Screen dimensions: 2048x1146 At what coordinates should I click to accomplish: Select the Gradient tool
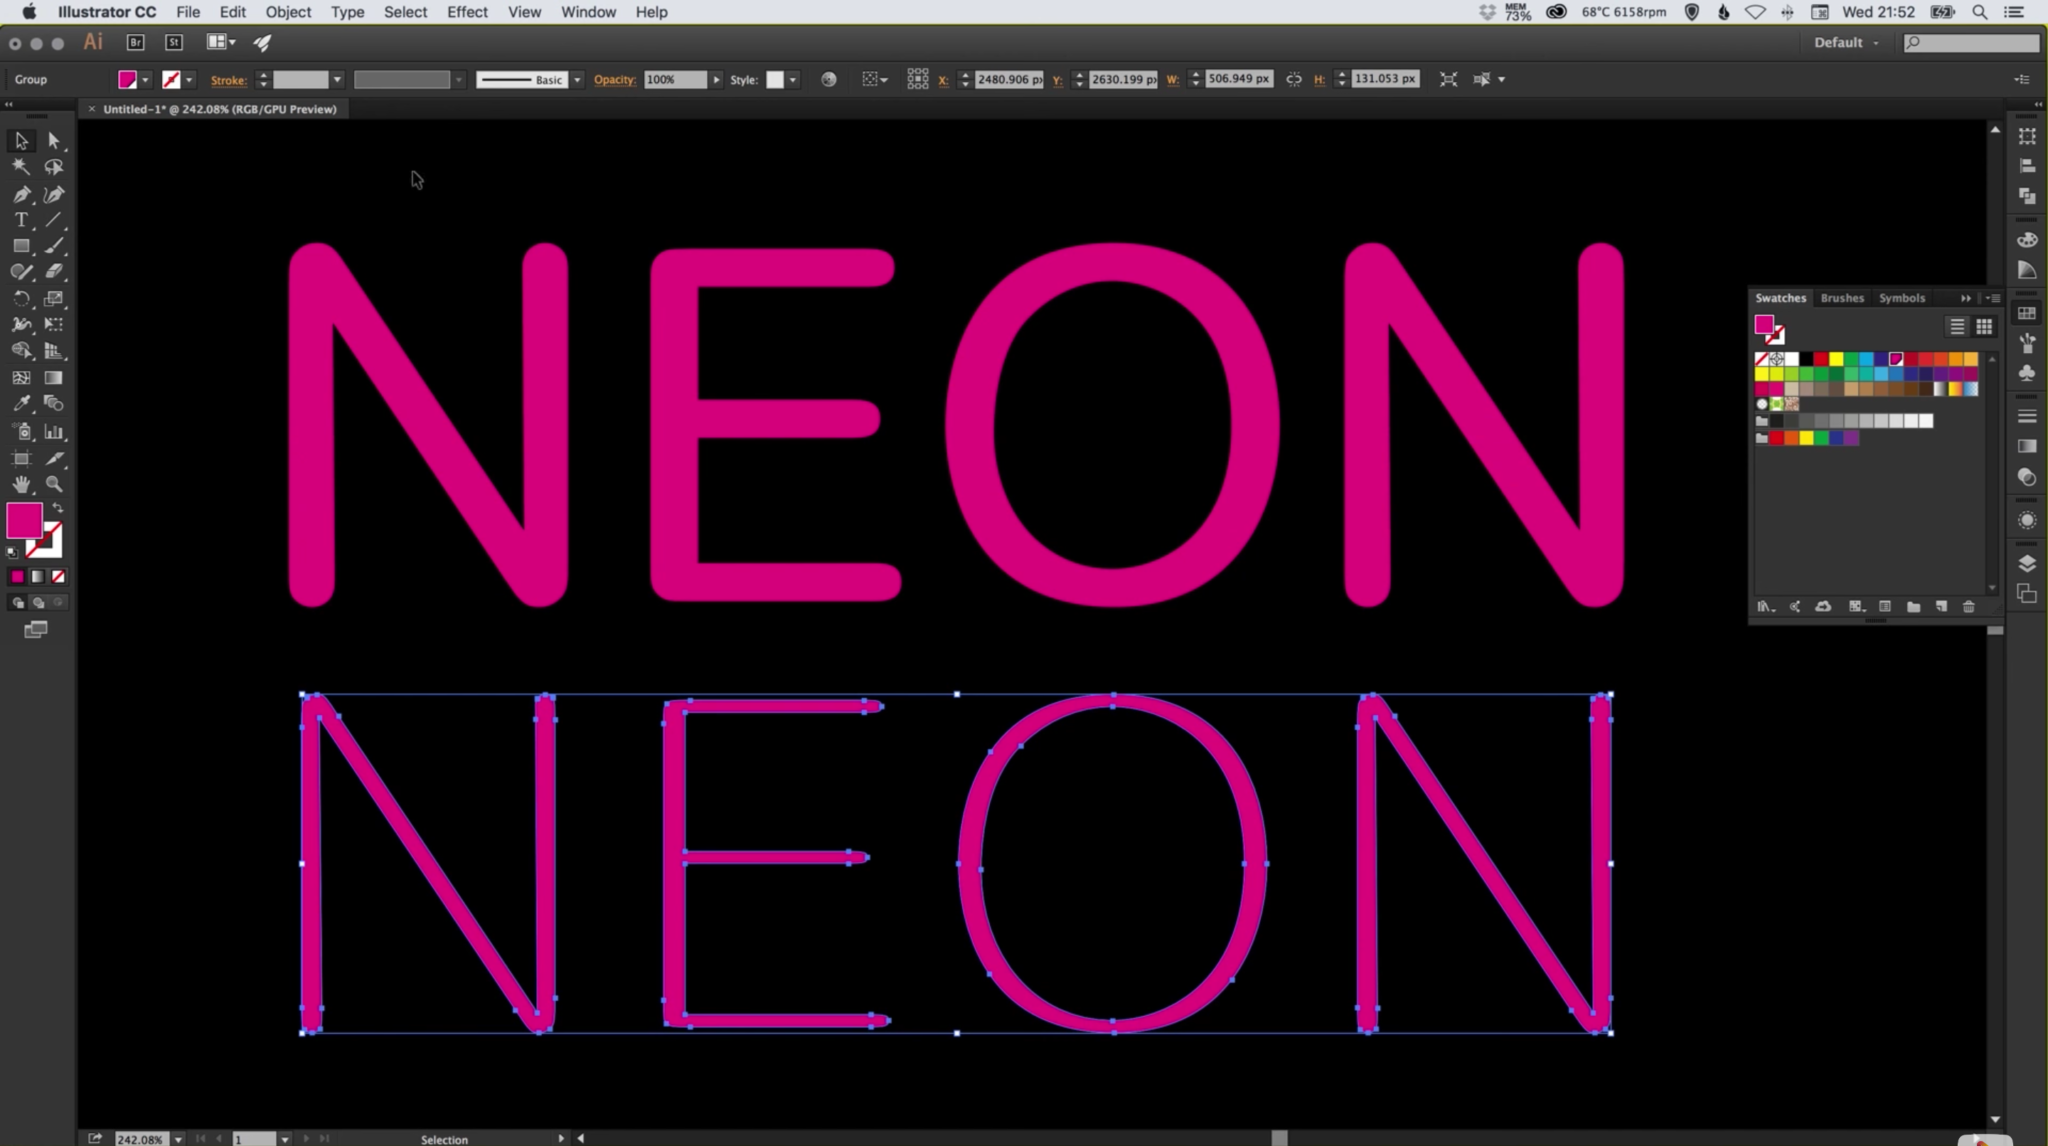[55, 378]
